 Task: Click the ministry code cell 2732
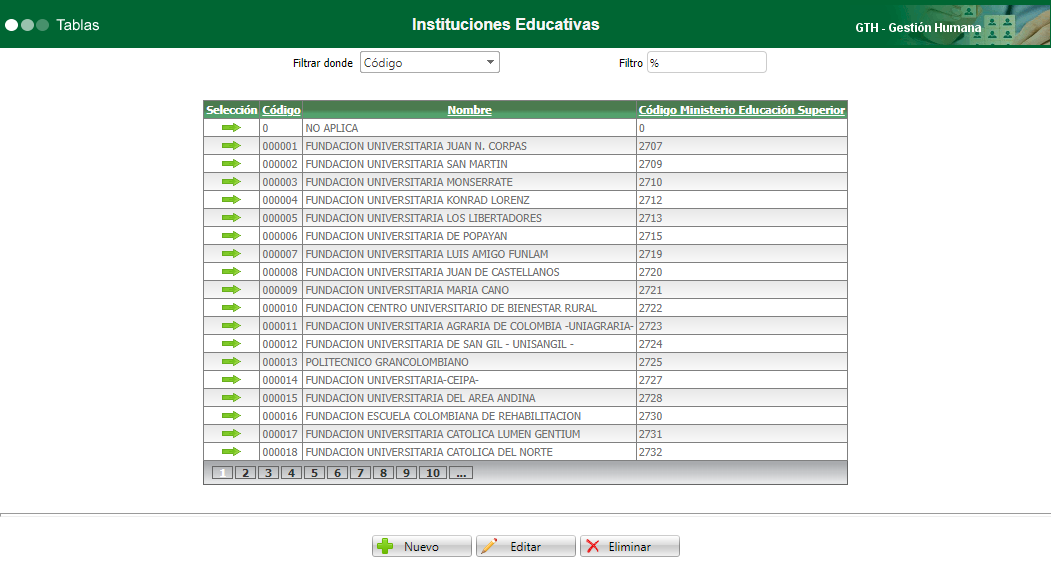[741, 452]
